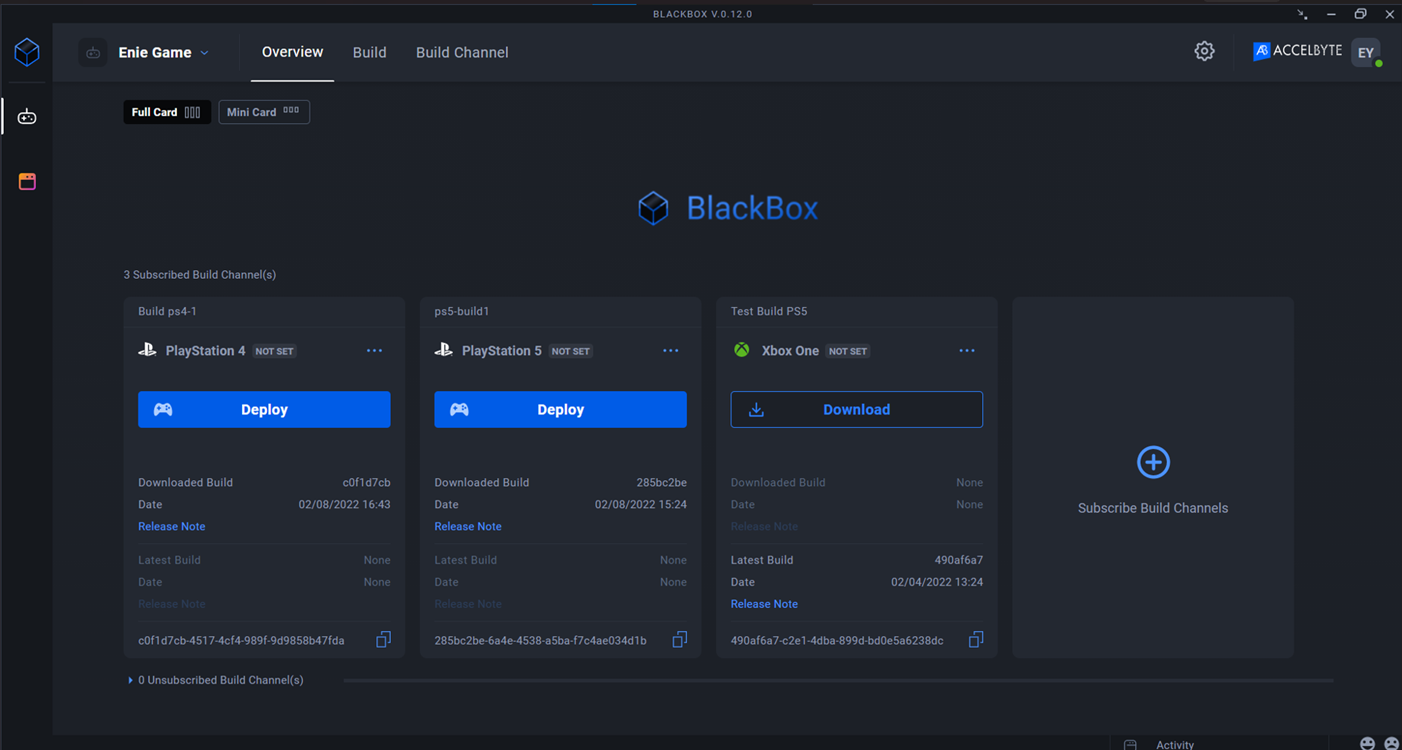
Task: Deploy the PlayStation 5 build
Action: [560, 409]
